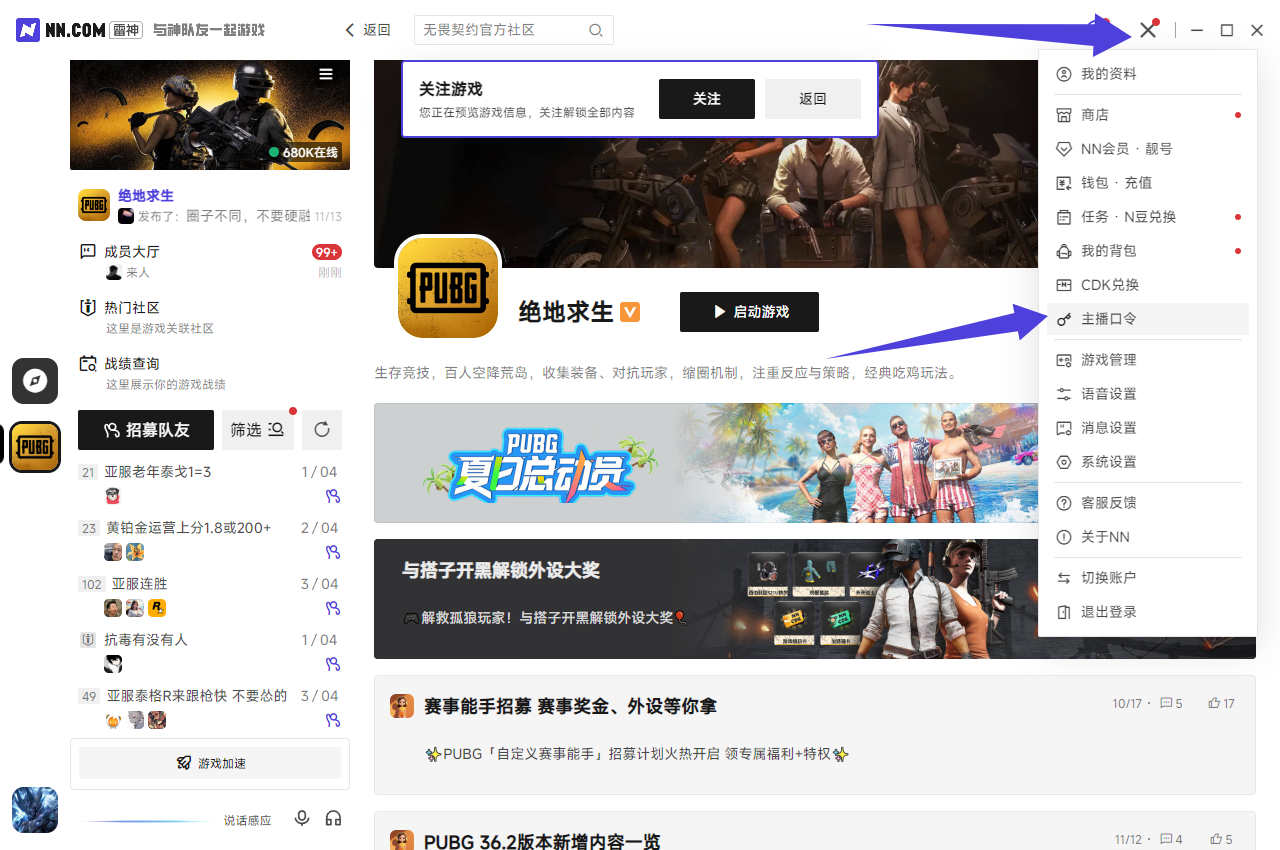
Task: Open 系统设置 in the dropdown menu
Action: coord(1108,462)
